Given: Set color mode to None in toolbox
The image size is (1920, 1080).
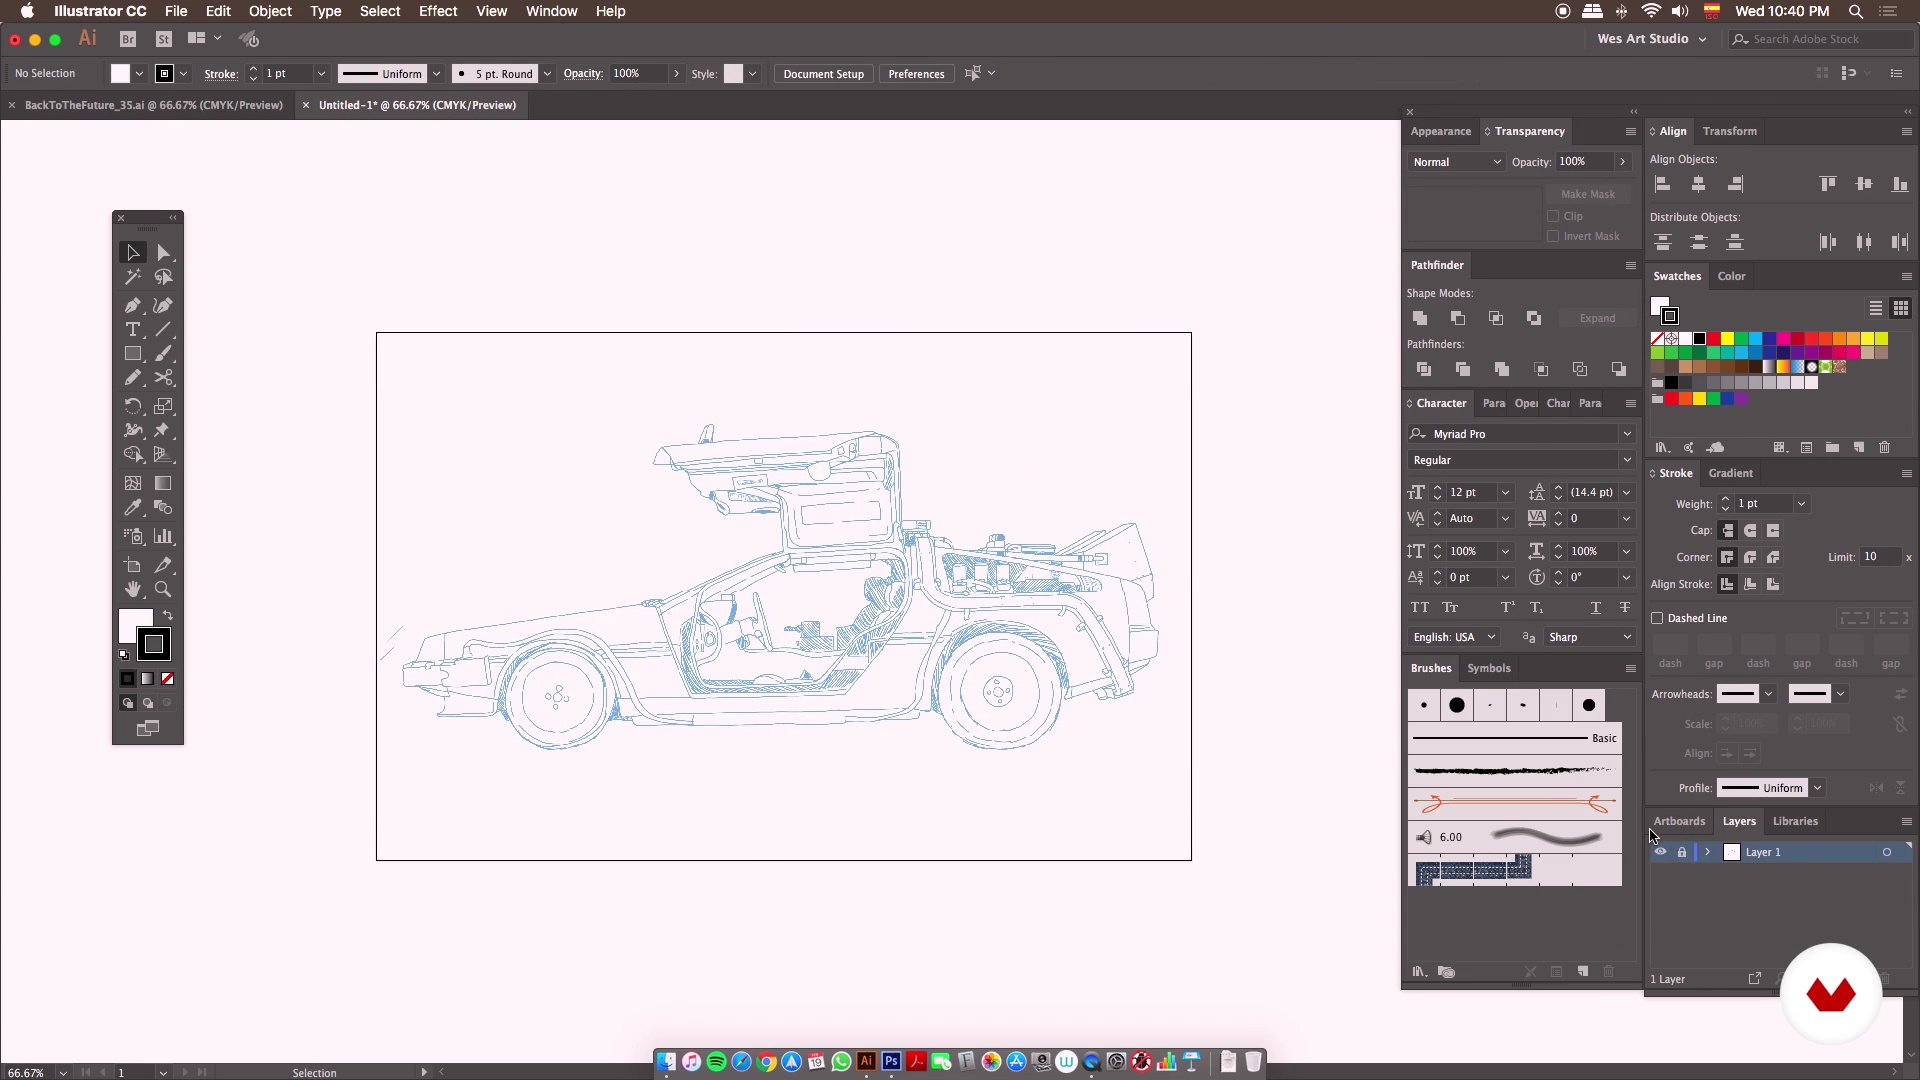Looking at the screenshot, I should tap(168, 679).
